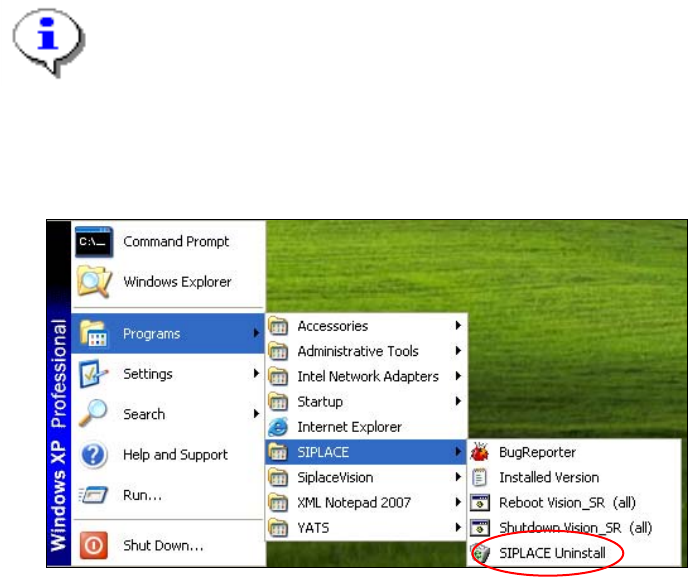The width and height of the screenshot is (688, 577).
Task: Click the Internet Explorer 'e' icon
Action: 278,427
